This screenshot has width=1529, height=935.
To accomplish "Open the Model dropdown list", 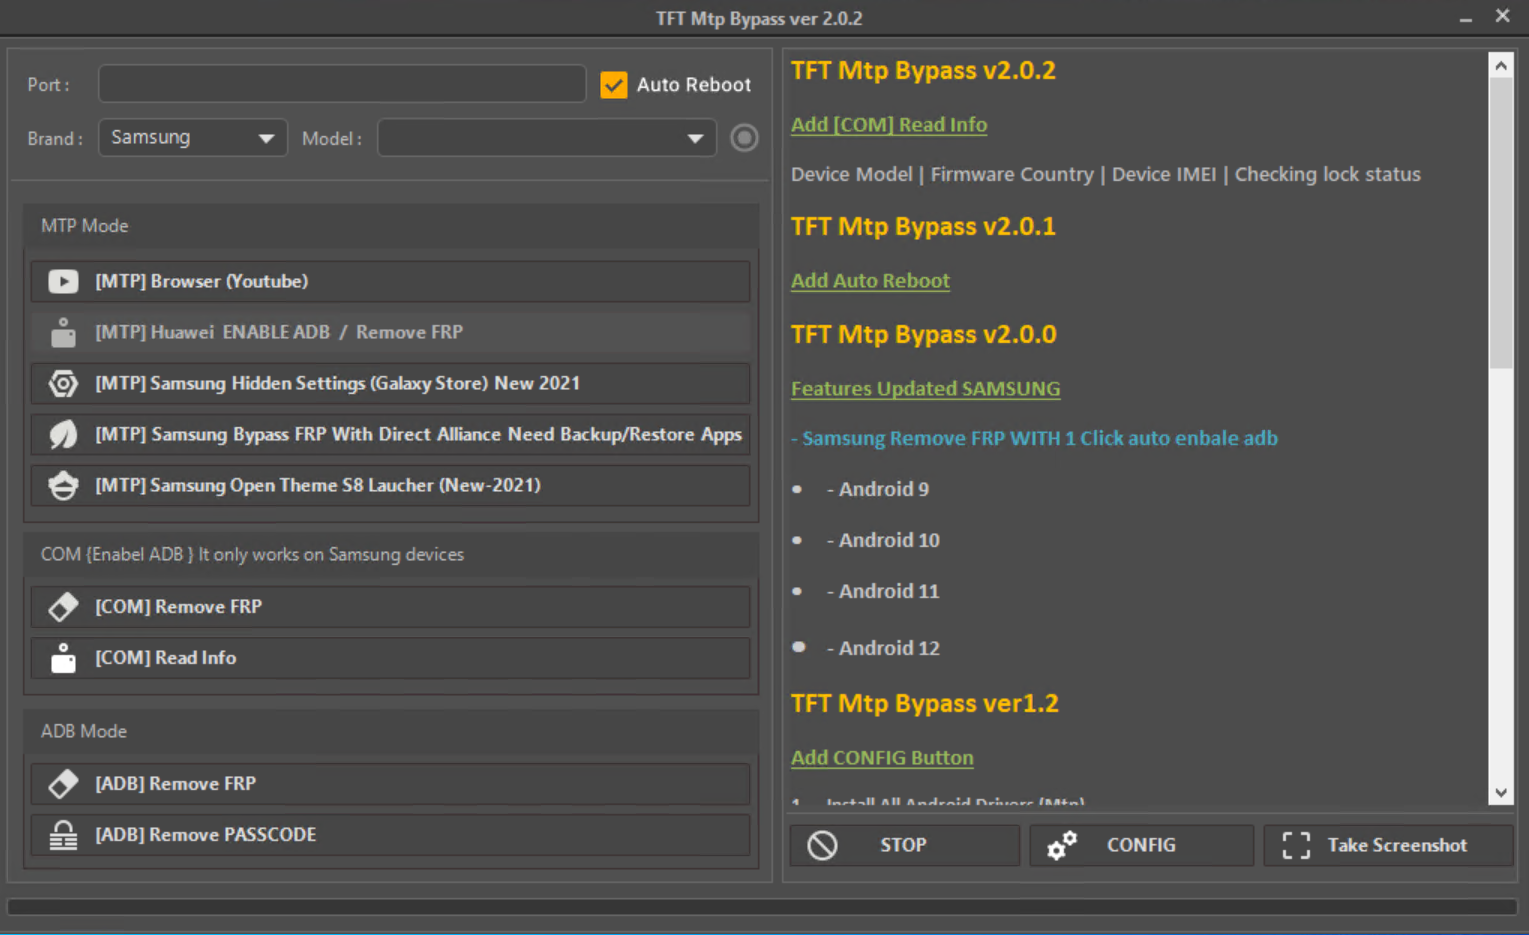I will pyautogui.click(x=547, y=138).
